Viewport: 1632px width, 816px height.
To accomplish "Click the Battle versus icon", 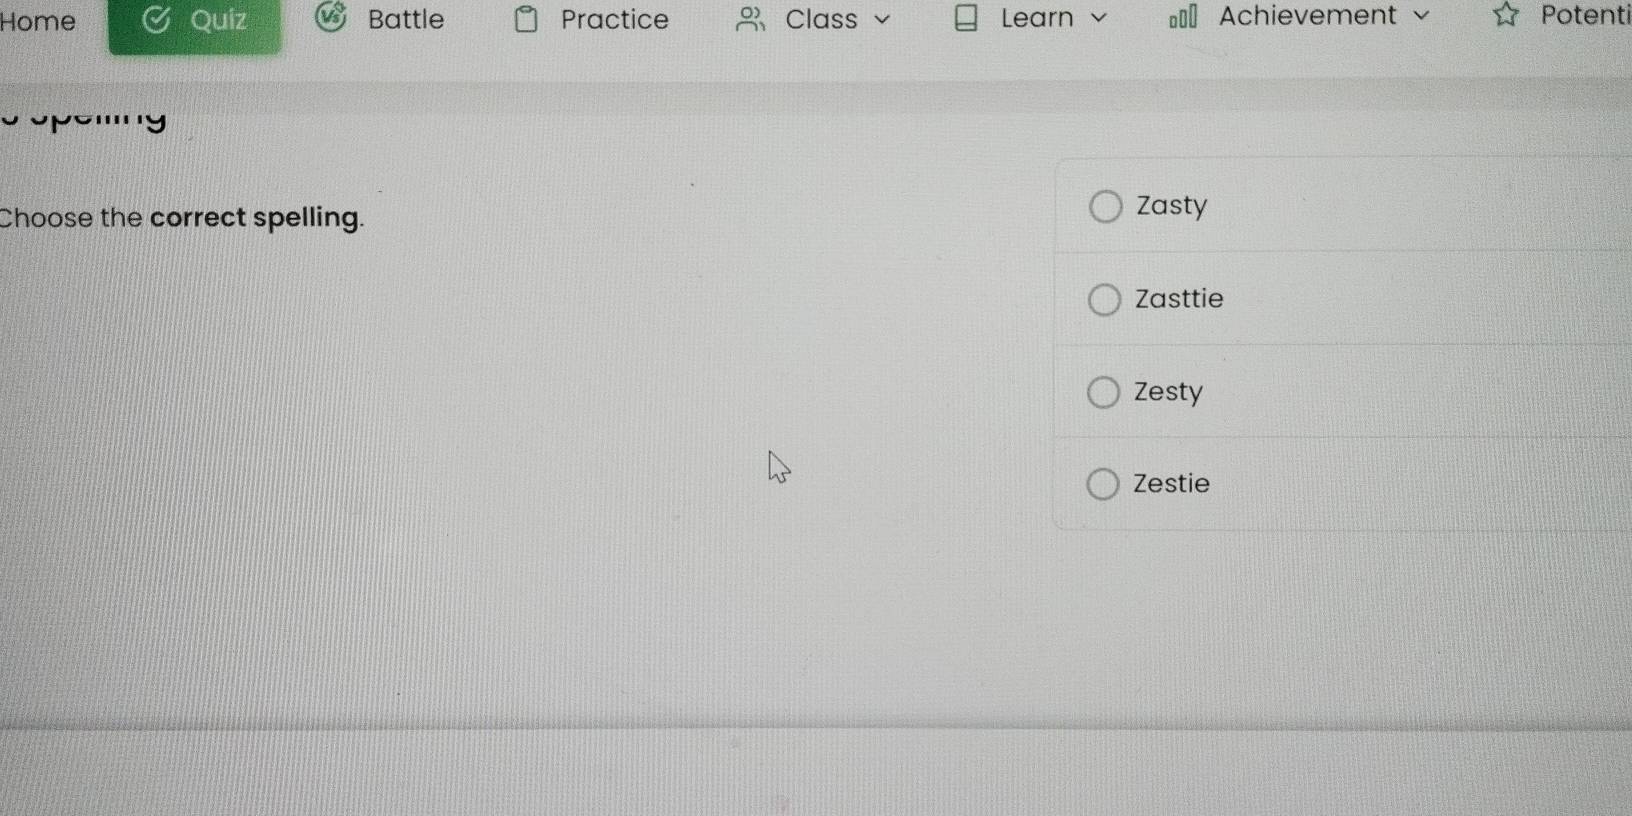I will pos(331,17).
